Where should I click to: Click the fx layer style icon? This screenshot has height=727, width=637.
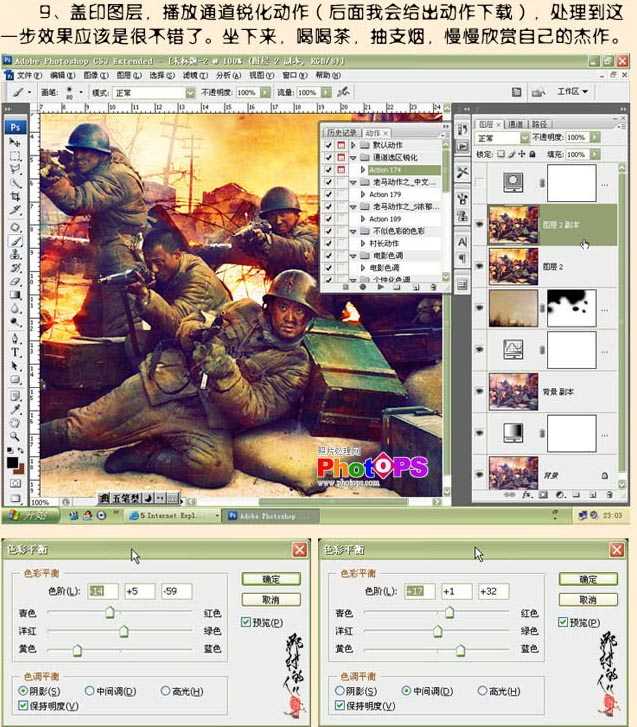click(527, 495)
